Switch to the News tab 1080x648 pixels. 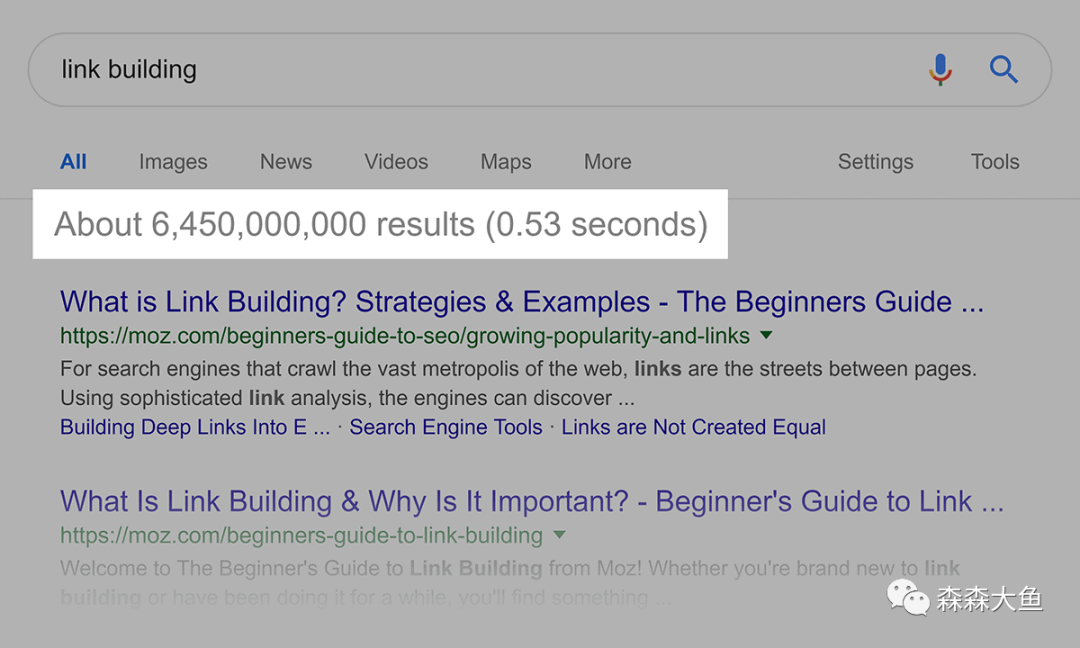tap(286, 162)
